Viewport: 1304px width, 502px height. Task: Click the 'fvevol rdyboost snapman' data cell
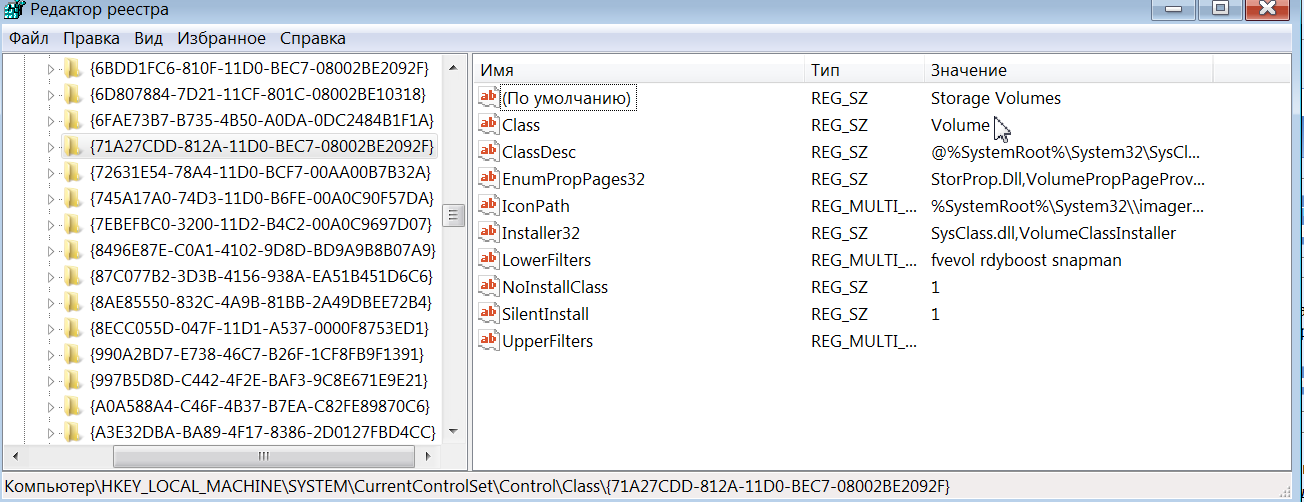[x=1026, y=260]
